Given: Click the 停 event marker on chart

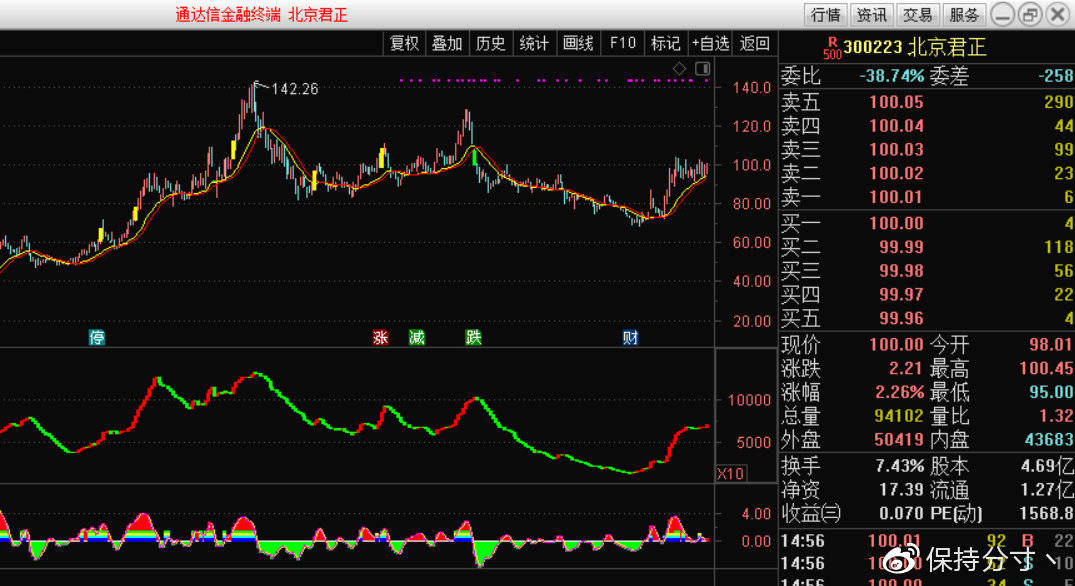Looking at the screenshot, I should point(97,337).
